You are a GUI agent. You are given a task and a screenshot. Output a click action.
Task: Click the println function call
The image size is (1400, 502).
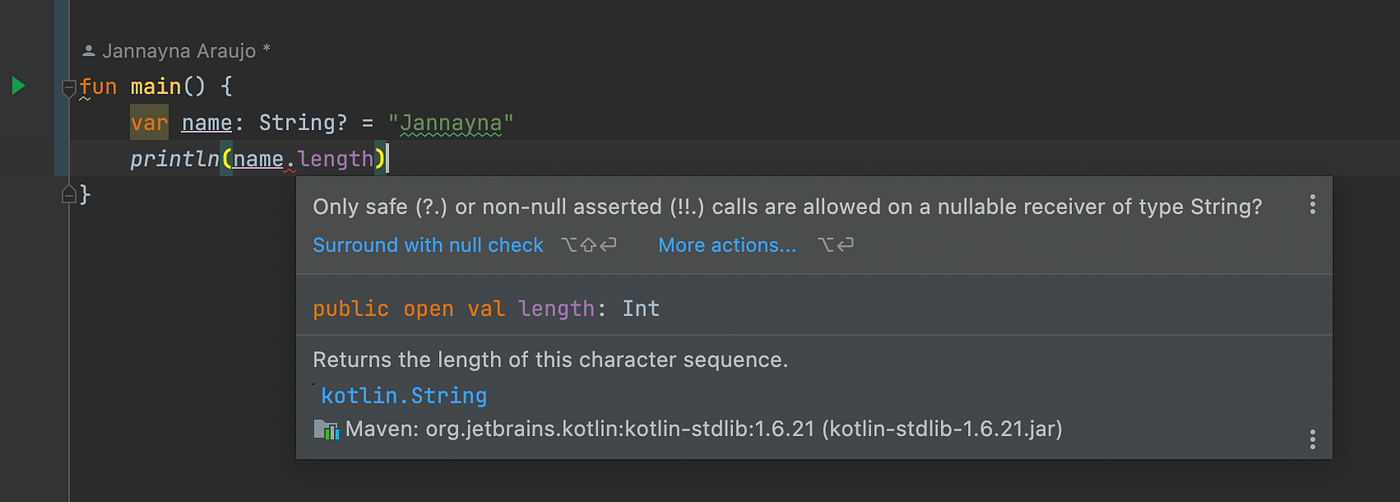click(174, 159)
